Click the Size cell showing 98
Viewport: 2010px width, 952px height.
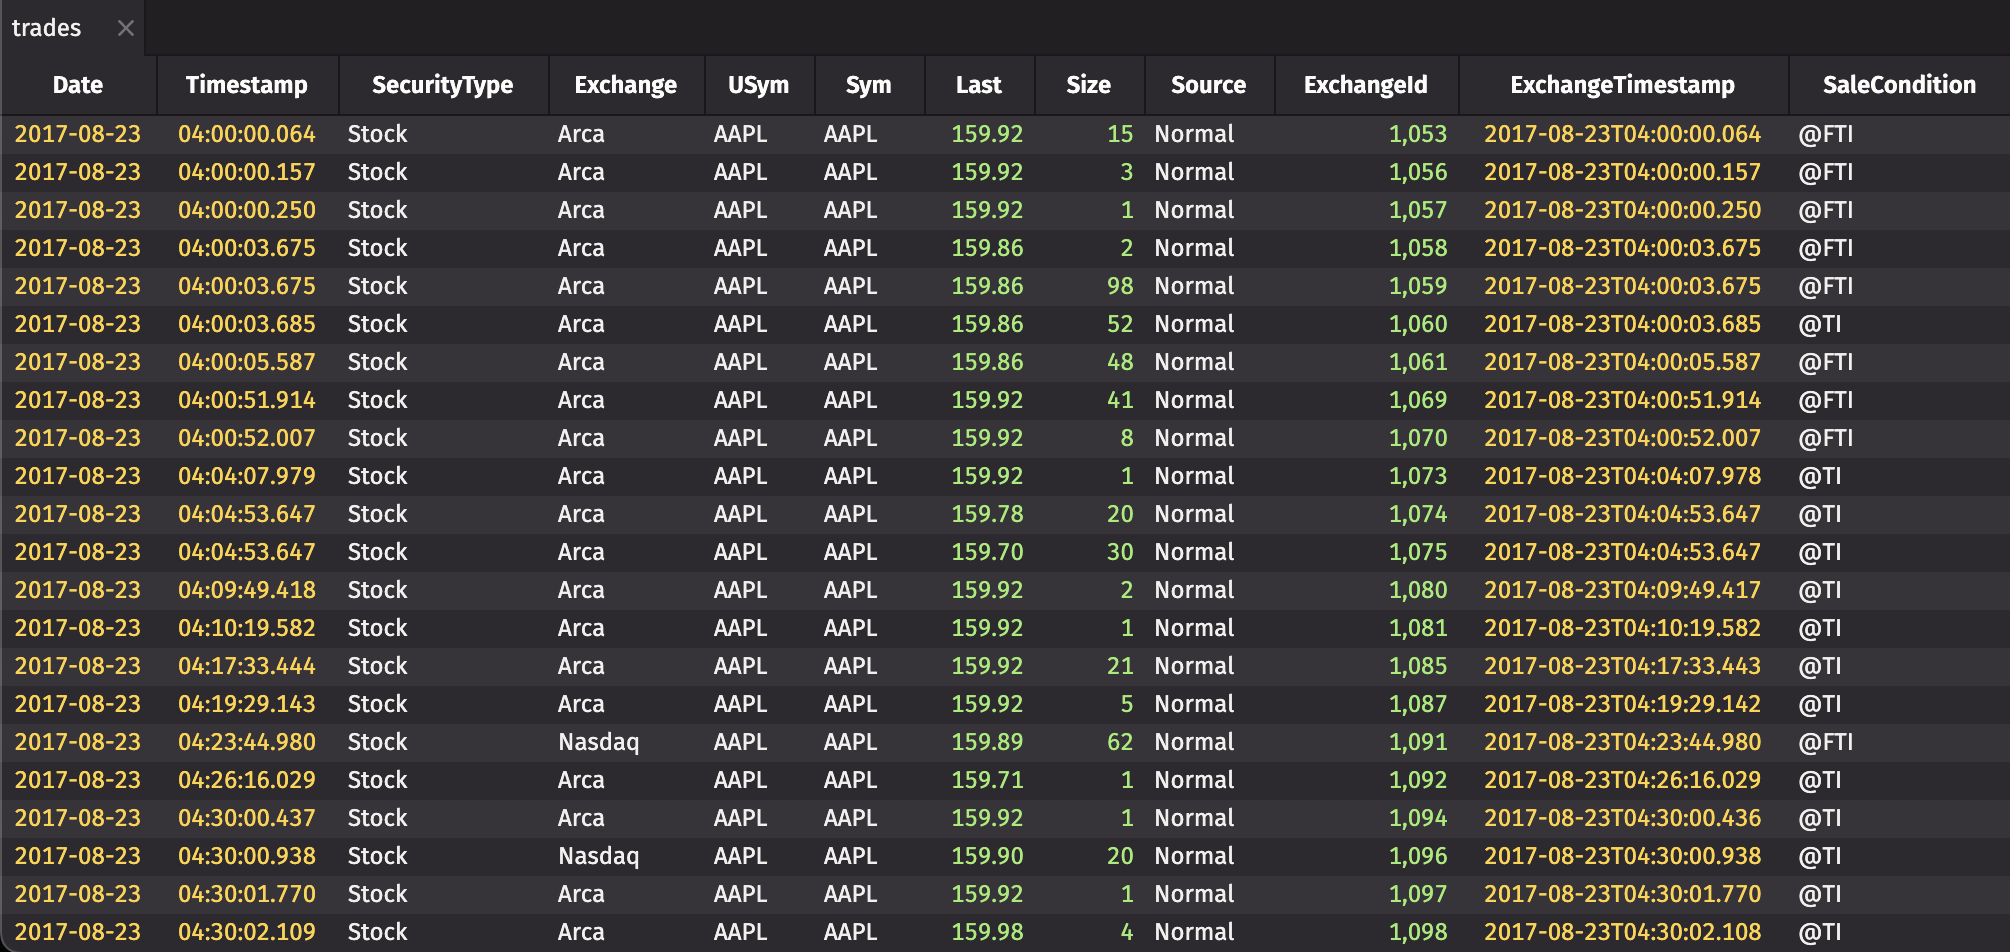pos(1119,286)
